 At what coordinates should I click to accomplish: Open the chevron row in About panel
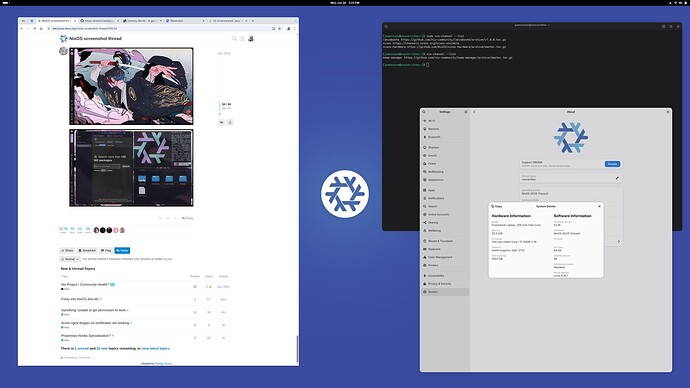[618, 242]
